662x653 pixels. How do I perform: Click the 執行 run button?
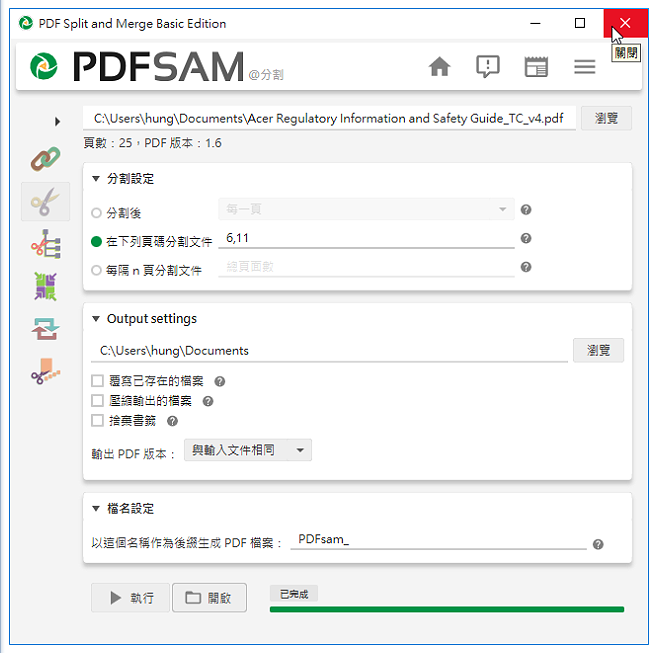pyautogui.click(x=130, y=598)
